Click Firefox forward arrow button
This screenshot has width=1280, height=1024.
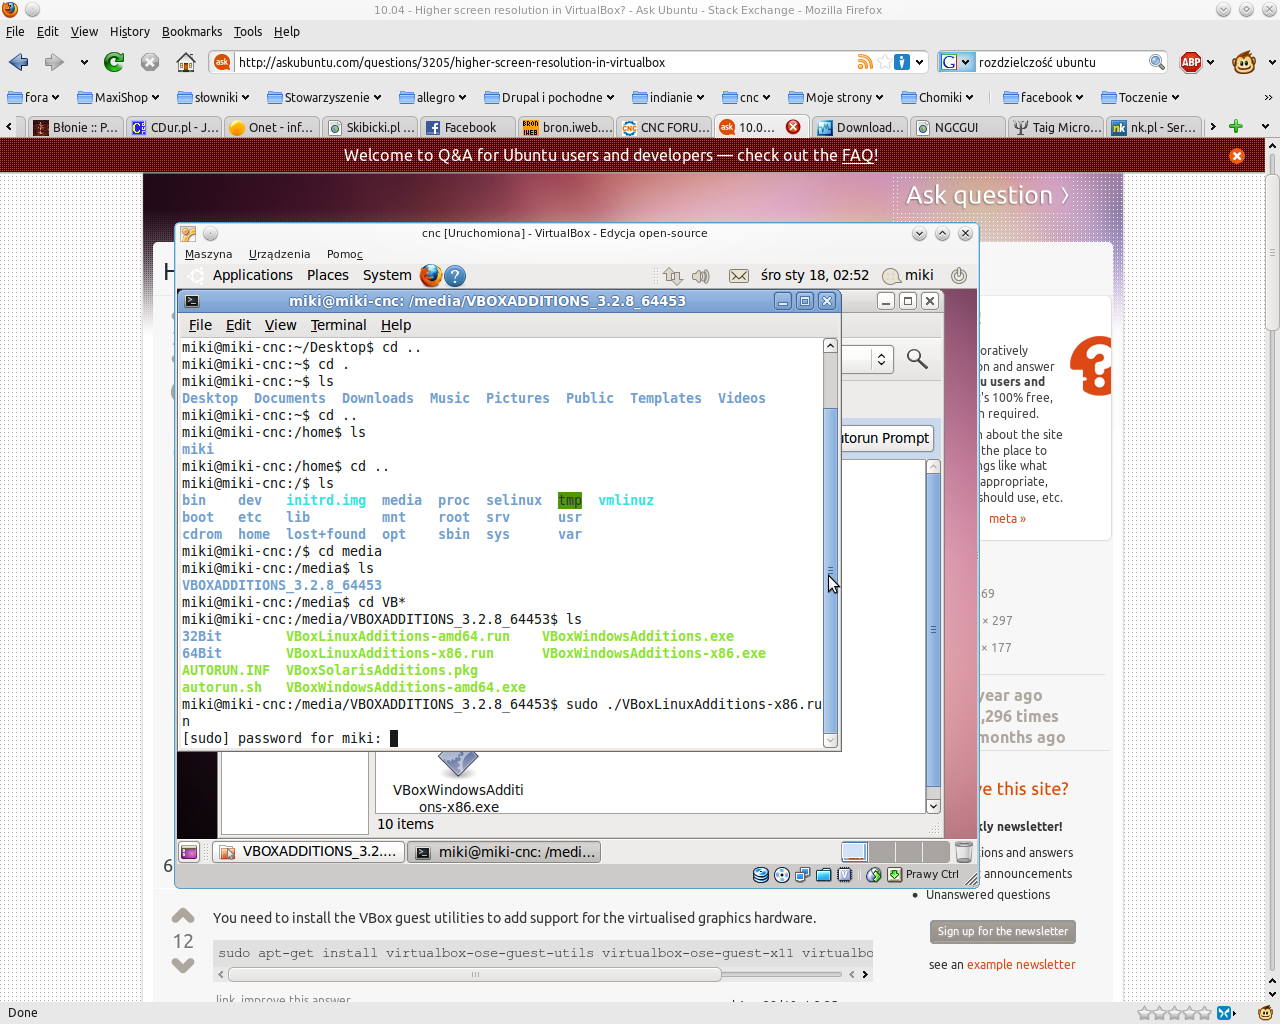[x=54, y=62]
